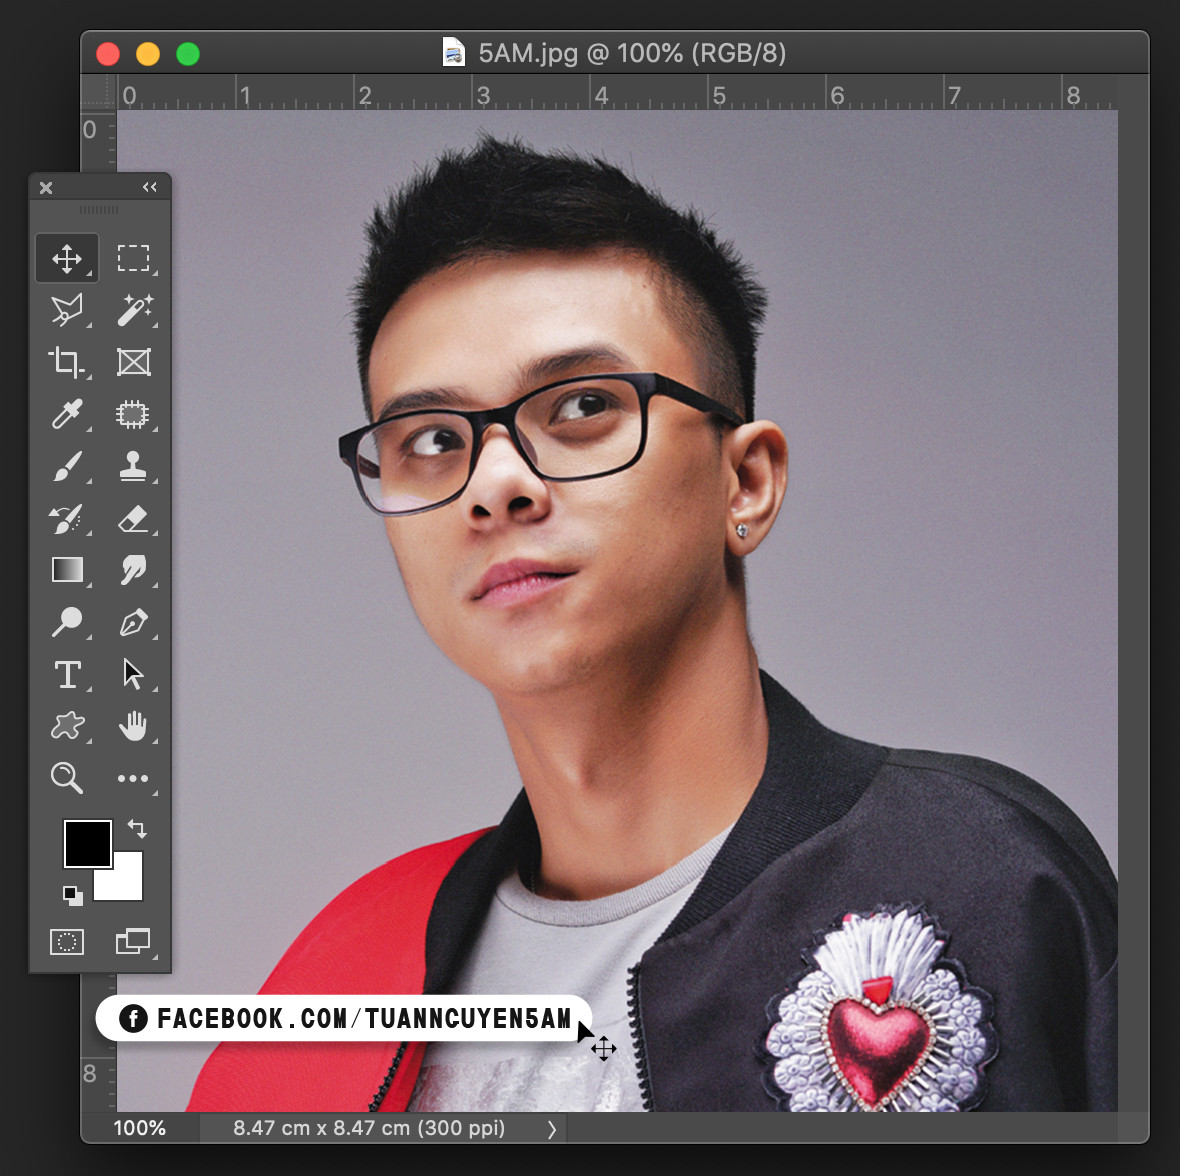The width and height of the screenshot is (1180, 1176).
Task: Activate the Crop tool
Action: click(67, 362)
